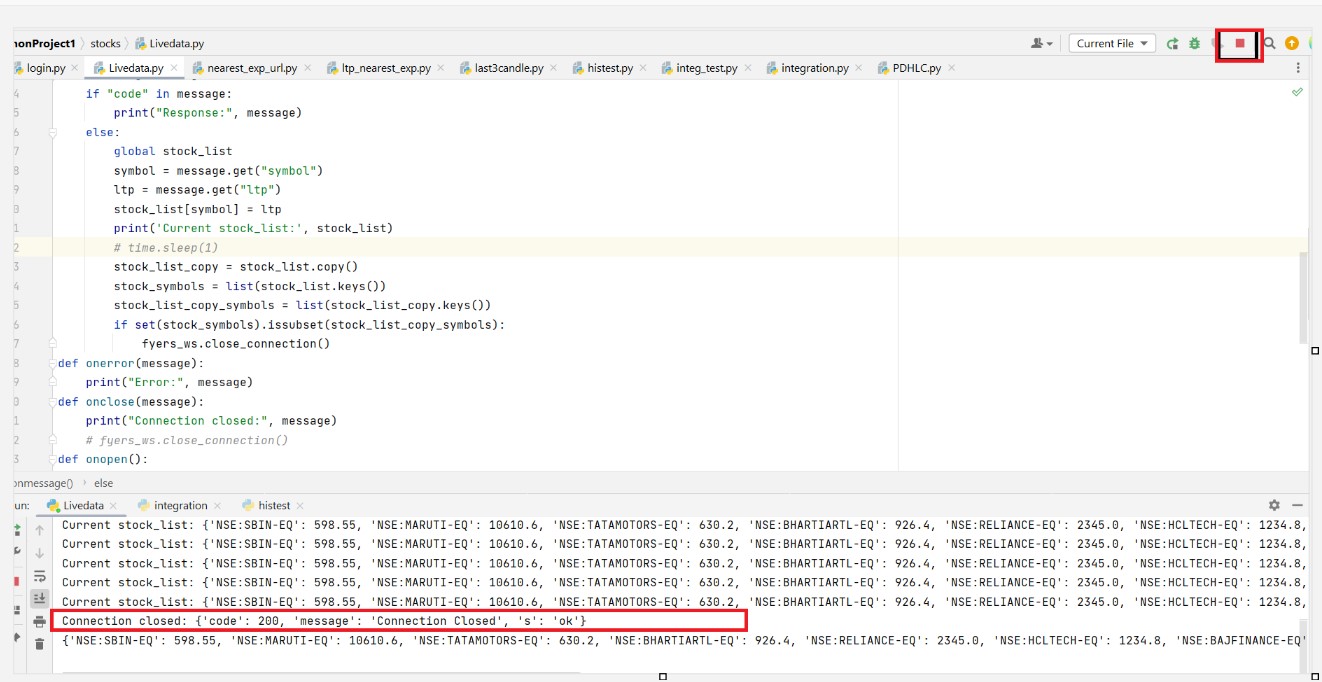
Task: Toggle scroll to end in console
Action: tap(40, 598)
